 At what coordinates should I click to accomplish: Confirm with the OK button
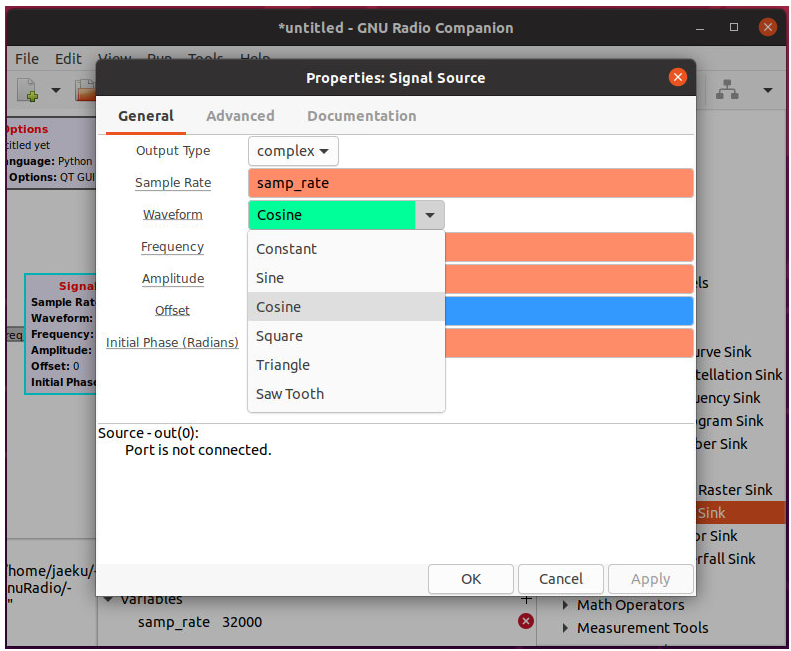[x=471, y=579]
